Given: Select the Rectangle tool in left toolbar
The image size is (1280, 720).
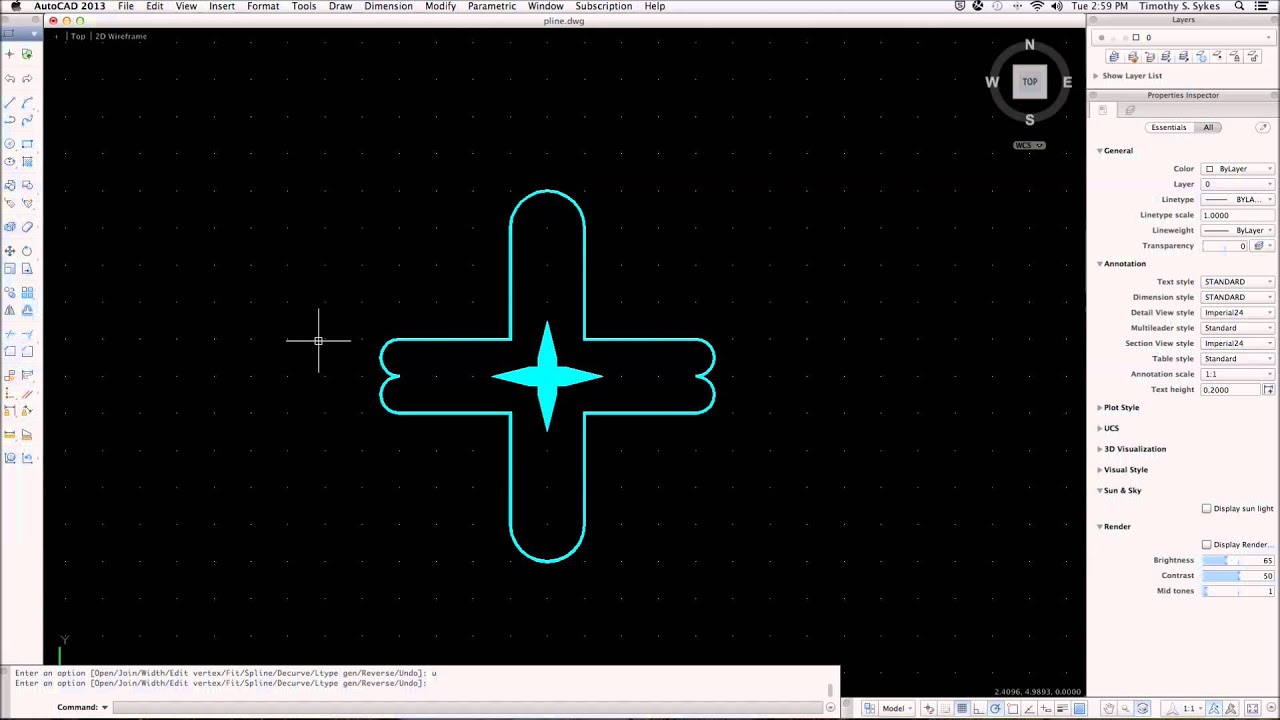Looking at the screenshot, I should 27,143.
